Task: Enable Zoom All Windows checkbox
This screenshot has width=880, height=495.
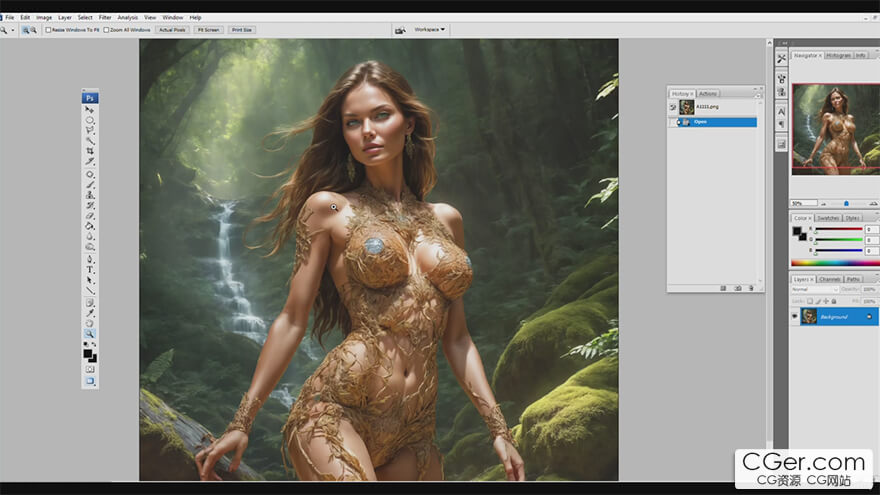Action: tap(106, 30)
